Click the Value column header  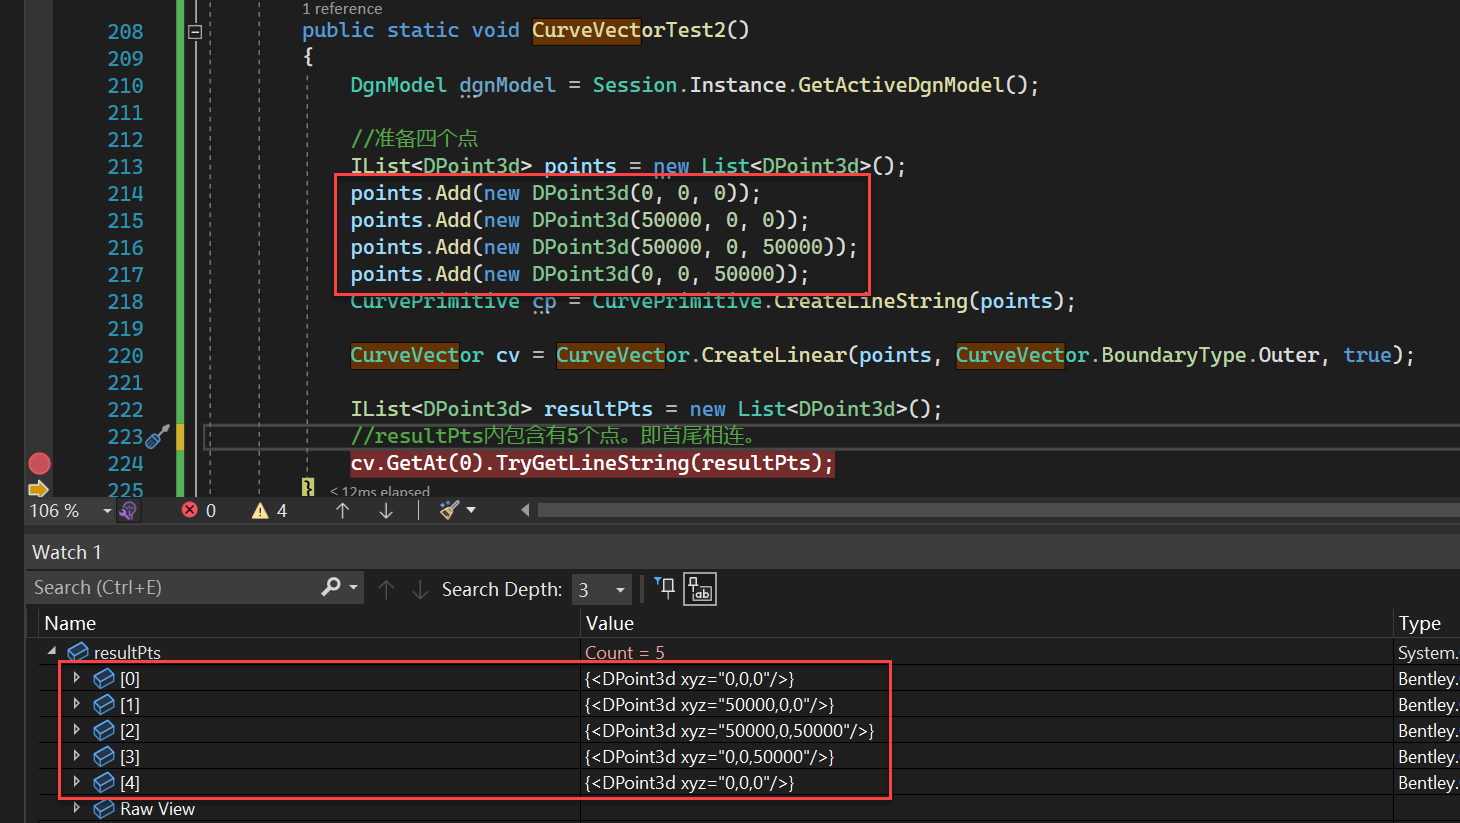(610, 623)
